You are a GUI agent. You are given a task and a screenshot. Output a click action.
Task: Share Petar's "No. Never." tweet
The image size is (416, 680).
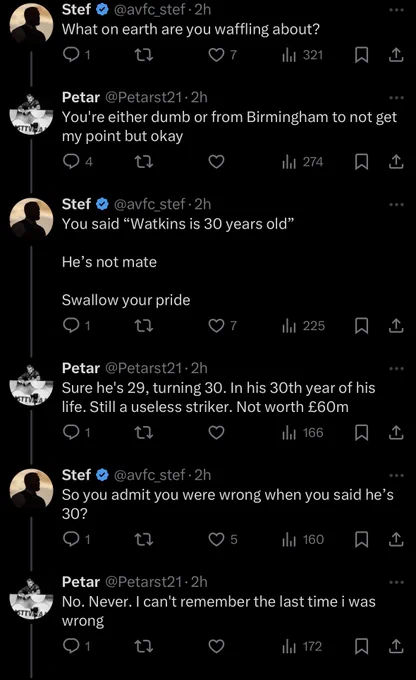tap(396, 647)
